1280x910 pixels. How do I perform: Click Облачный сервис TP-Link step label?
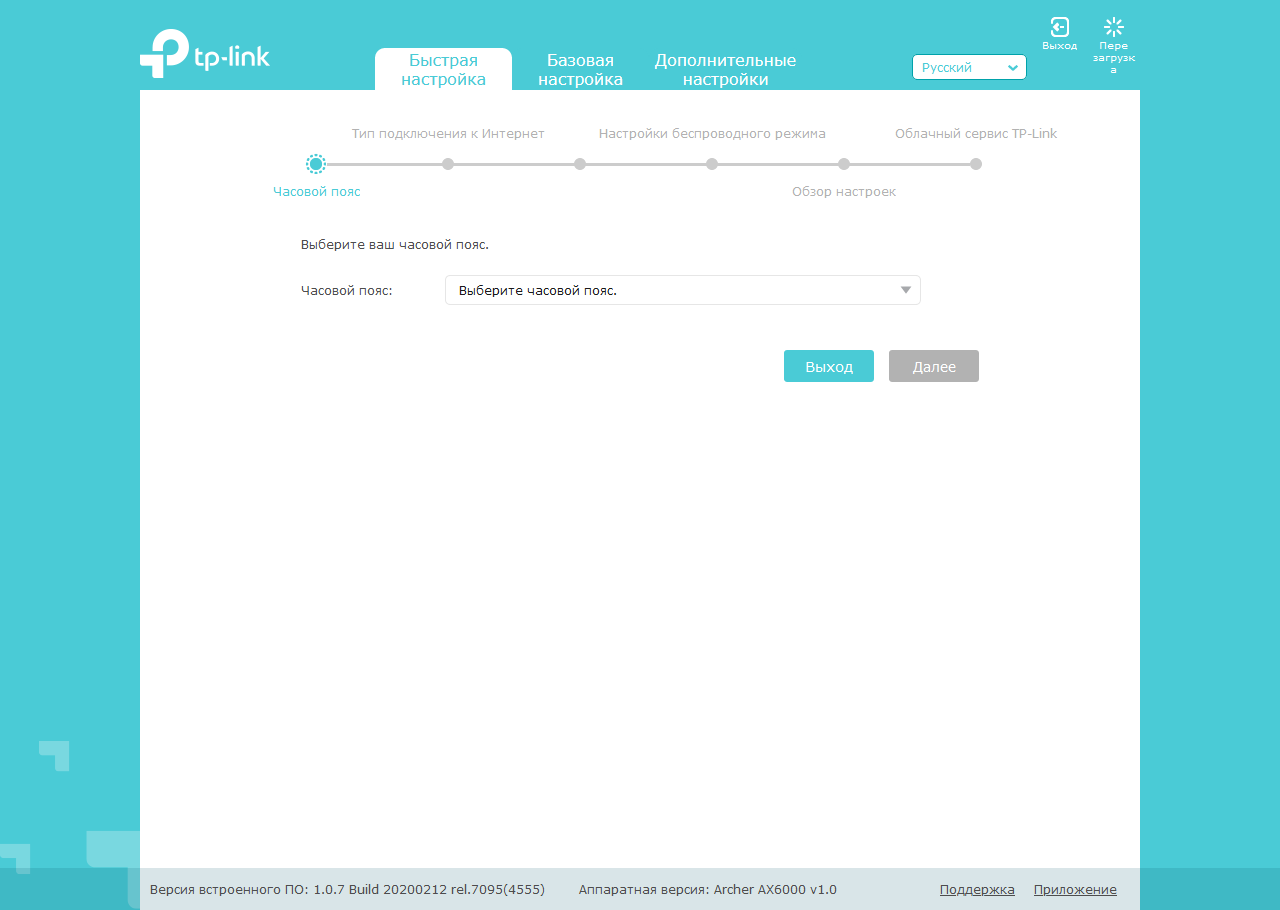tap(976, 133)
